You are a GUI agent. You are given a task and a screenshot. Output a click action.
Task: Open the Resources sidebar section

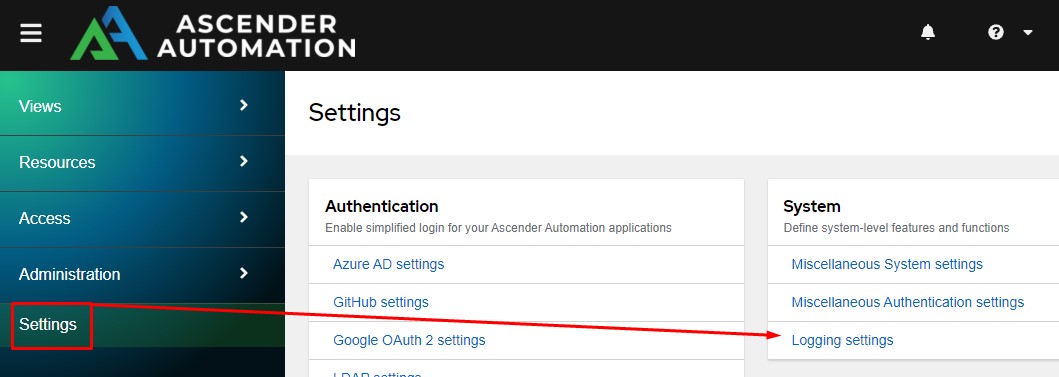142,163
